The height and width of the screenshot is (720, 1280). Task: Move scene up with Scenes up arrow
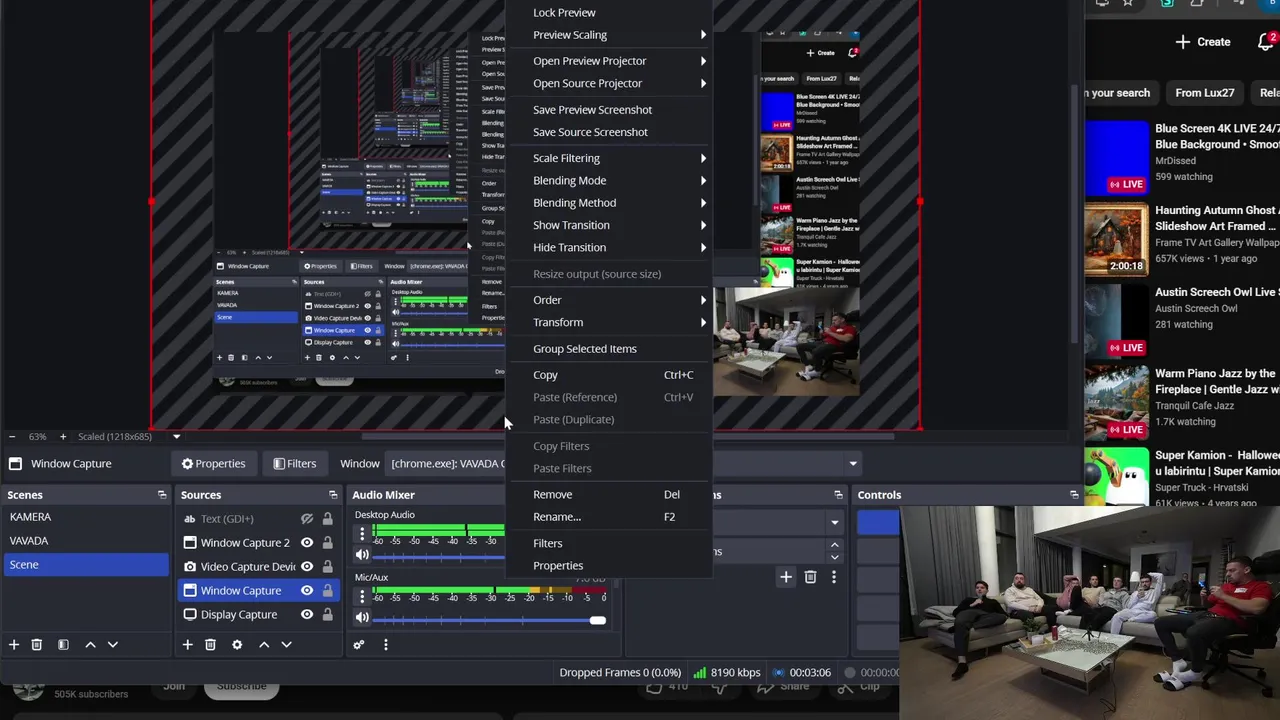point(90,645)
